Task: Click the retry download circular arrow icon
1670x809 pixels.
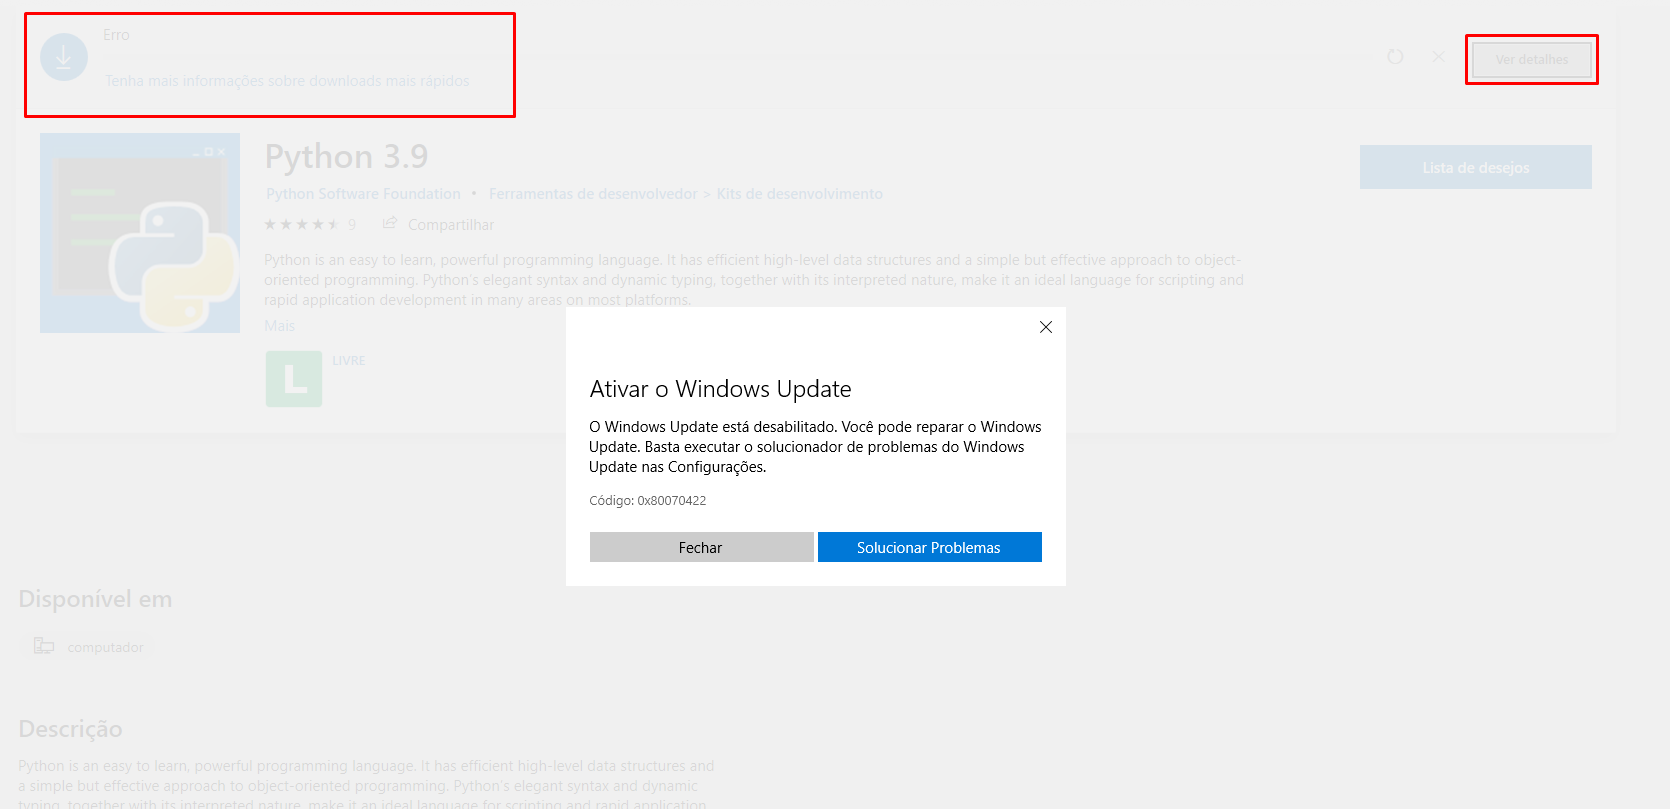Action: (x=1395, y=57)
